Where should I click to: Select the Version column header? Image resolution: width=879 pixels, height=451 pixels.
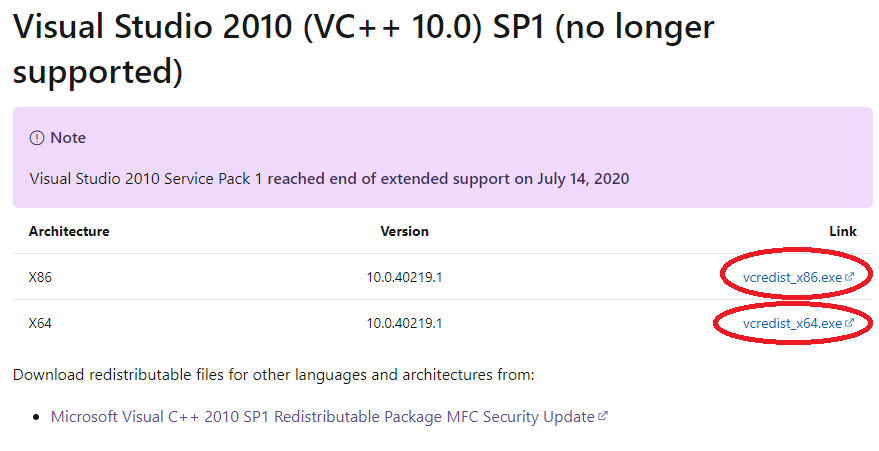[404, 231]
